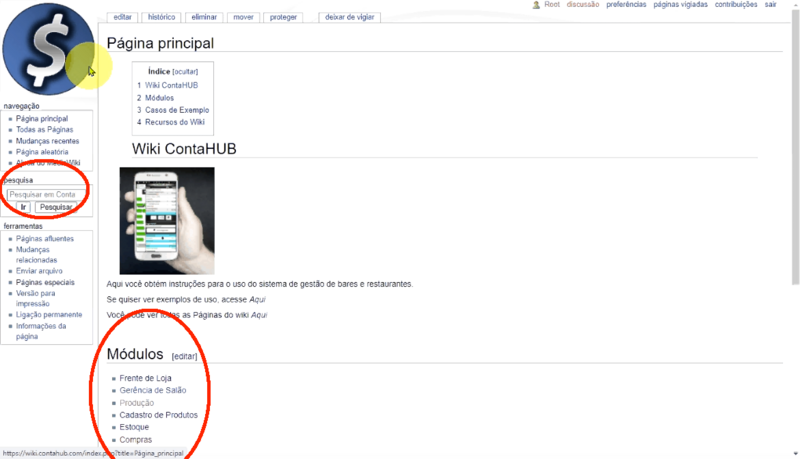The height and width of the screenshot is (459, 800).
Task: Click Aqui link for exemplos de uso
Action: coord(257,299)
